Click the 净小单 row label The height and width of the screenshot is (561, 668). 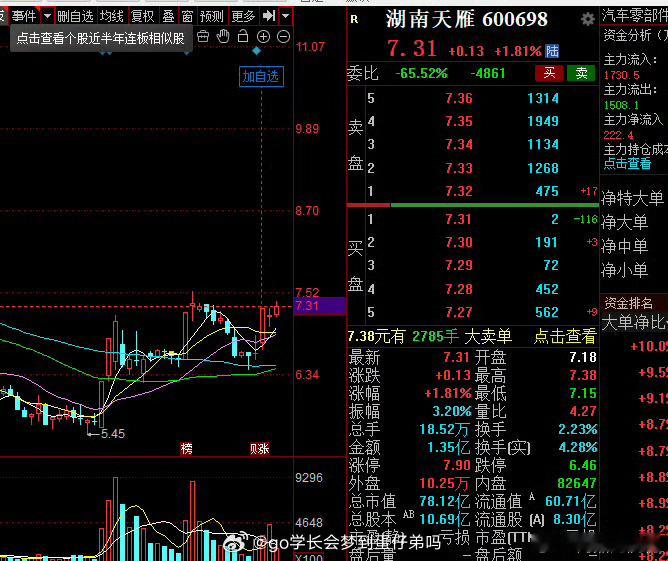coord(625,270)
